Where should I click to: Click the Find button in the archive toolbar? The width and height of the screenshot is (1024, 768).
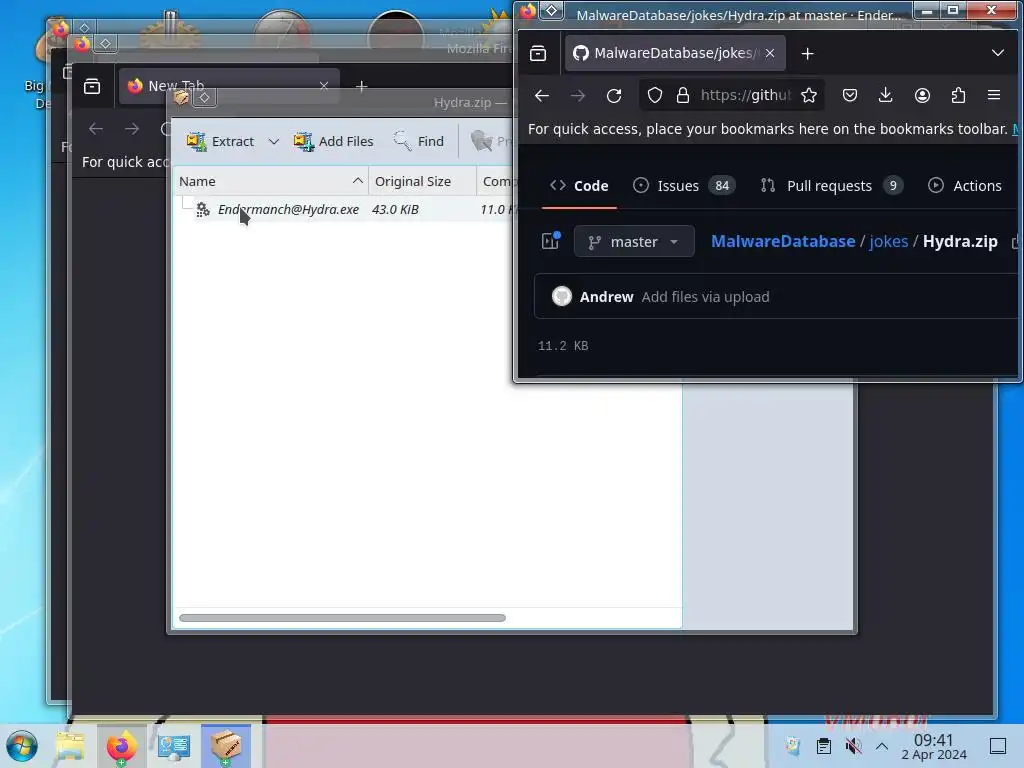pos(419,141)
